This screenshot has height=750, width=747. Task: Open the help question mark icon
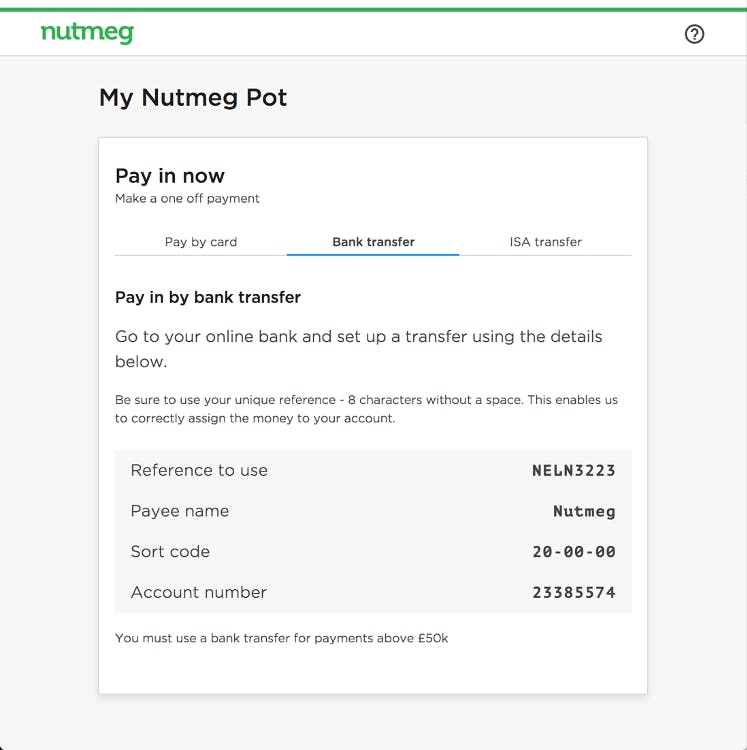694,34
